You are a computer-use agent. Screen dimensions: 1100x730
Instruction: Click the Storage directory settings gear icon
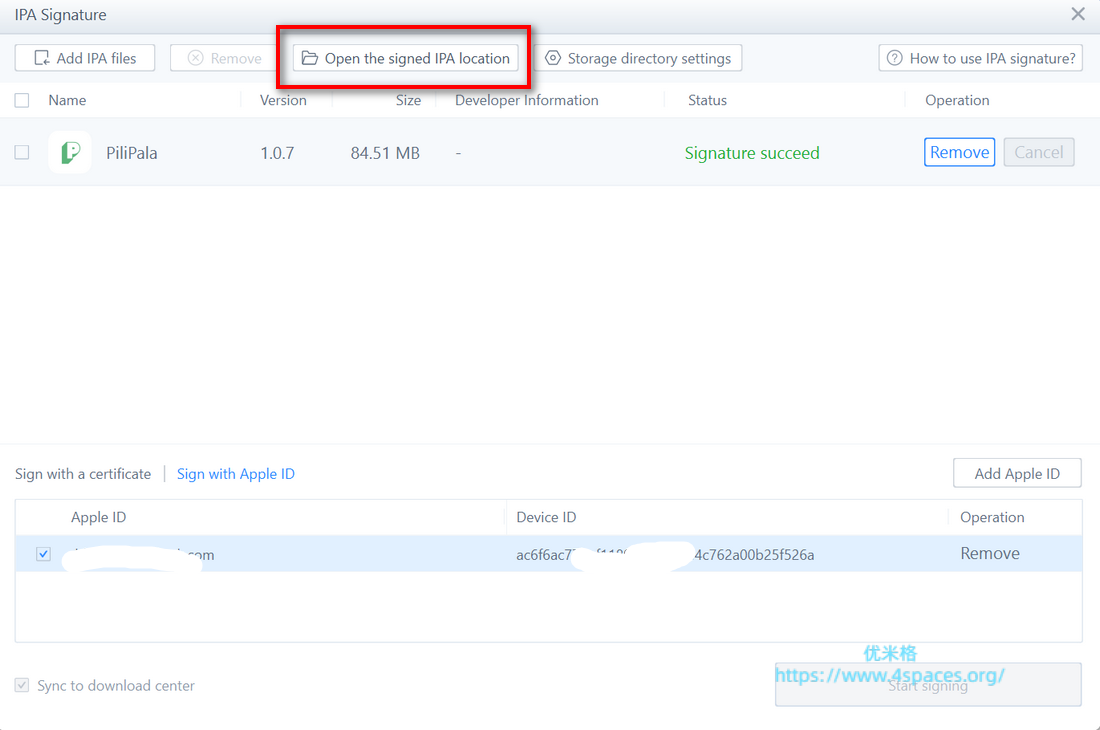tap(553, 58)
